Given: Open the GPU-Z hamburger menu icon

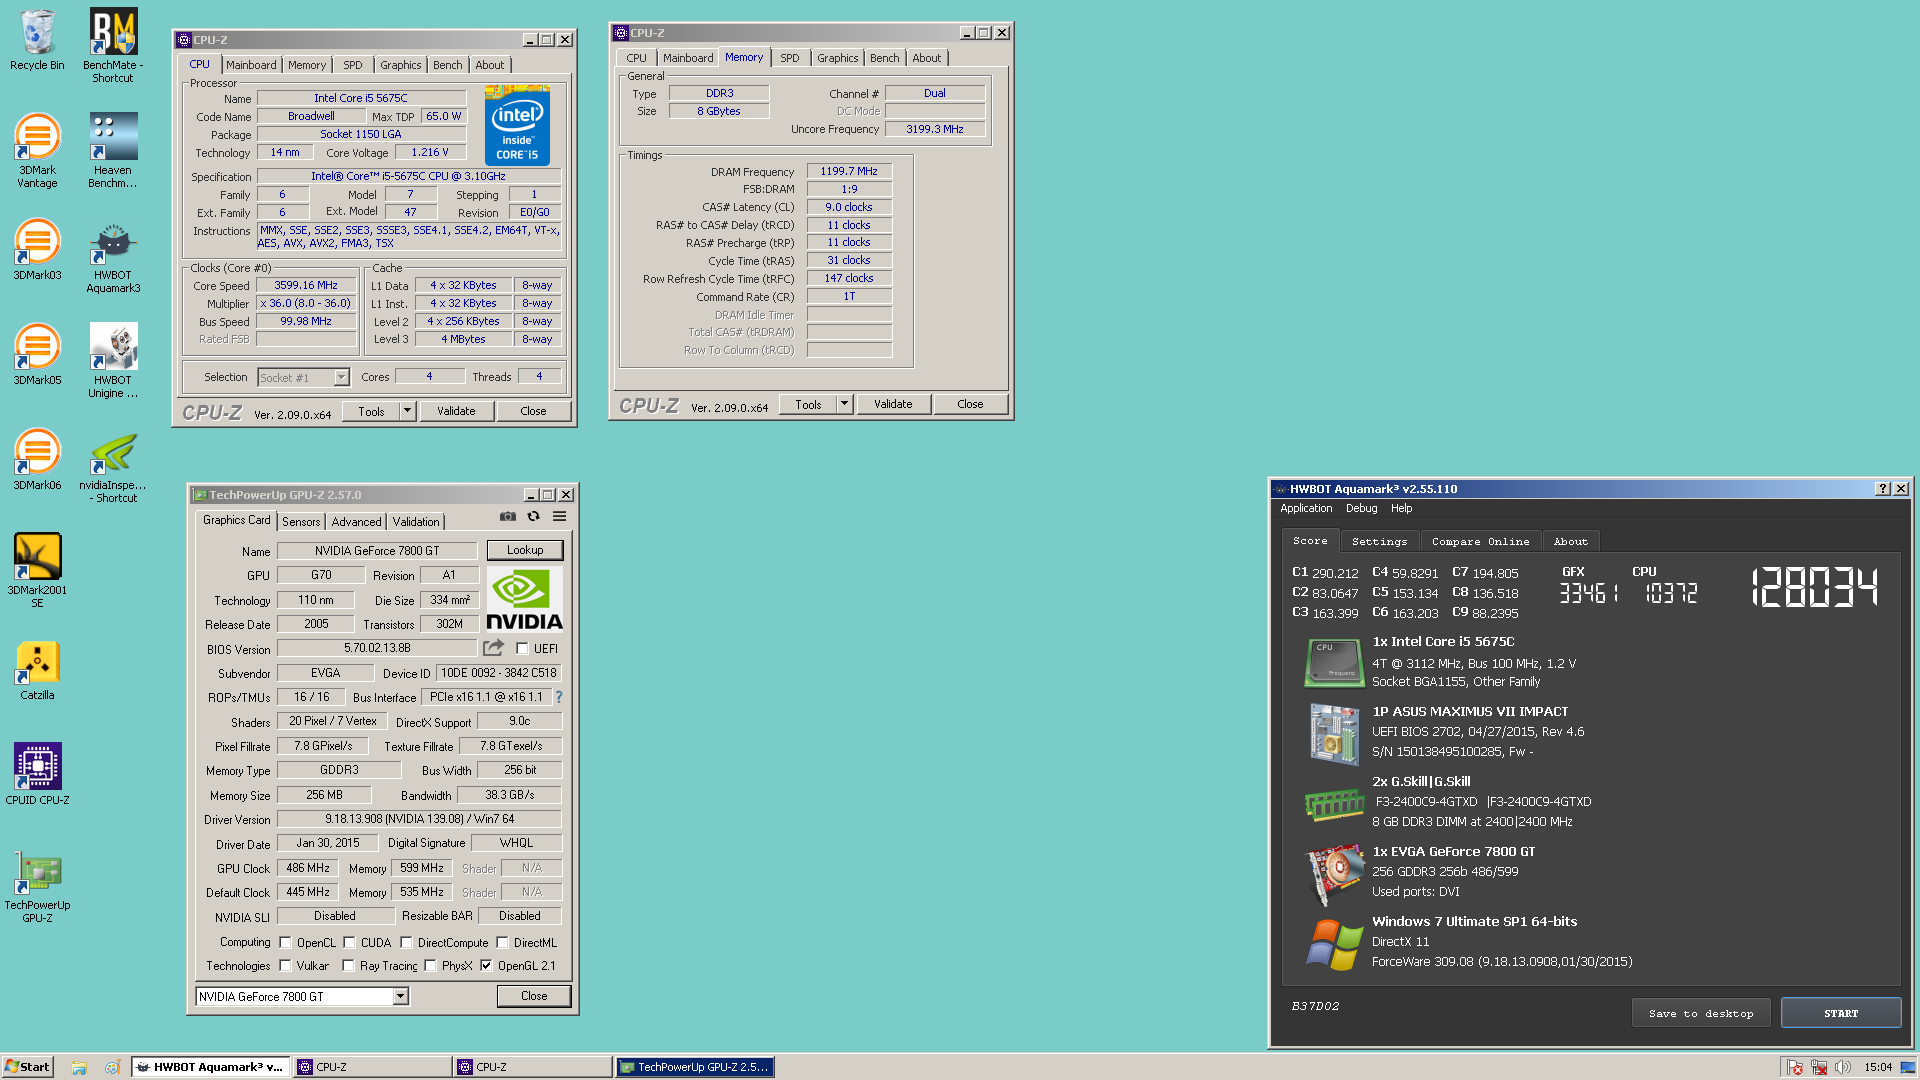Looking at the screenshot, I should 559,517.
